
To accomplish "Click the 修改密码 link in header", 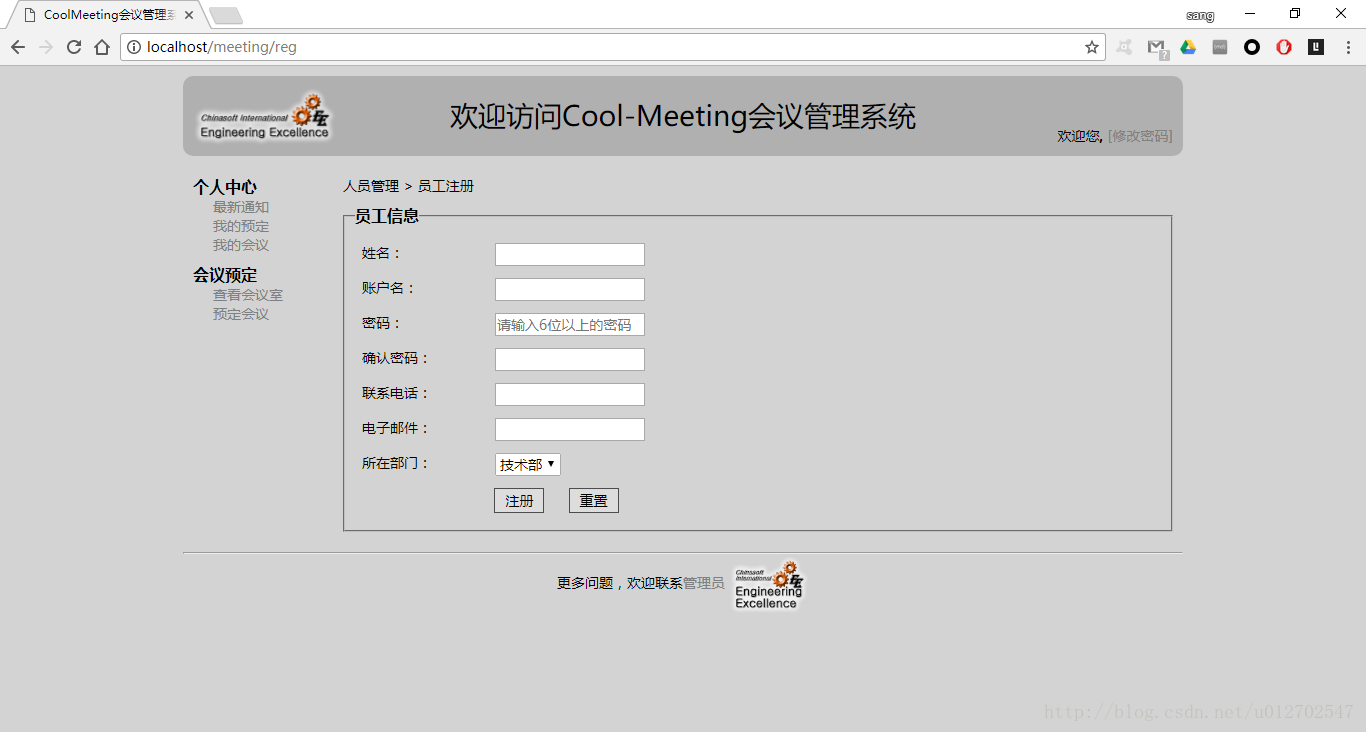I will click(x=1140, y=136).
